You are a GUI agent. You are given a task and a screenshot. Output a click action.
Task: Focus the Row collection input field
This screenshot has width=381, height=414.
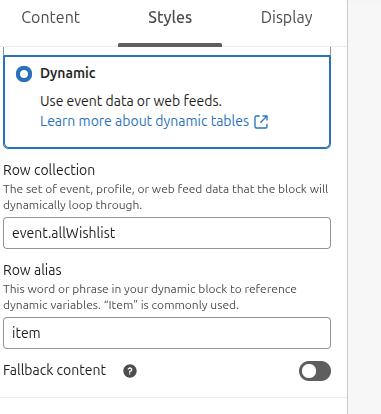coord(167,233)
